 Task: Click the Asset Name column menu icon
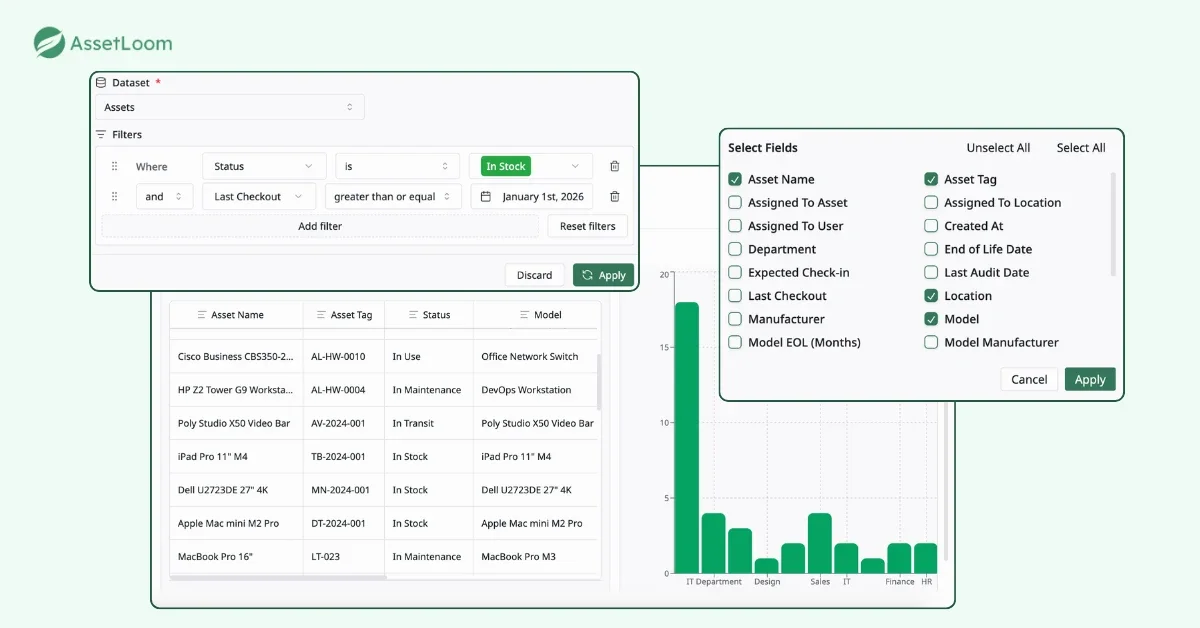coord(202,315)
